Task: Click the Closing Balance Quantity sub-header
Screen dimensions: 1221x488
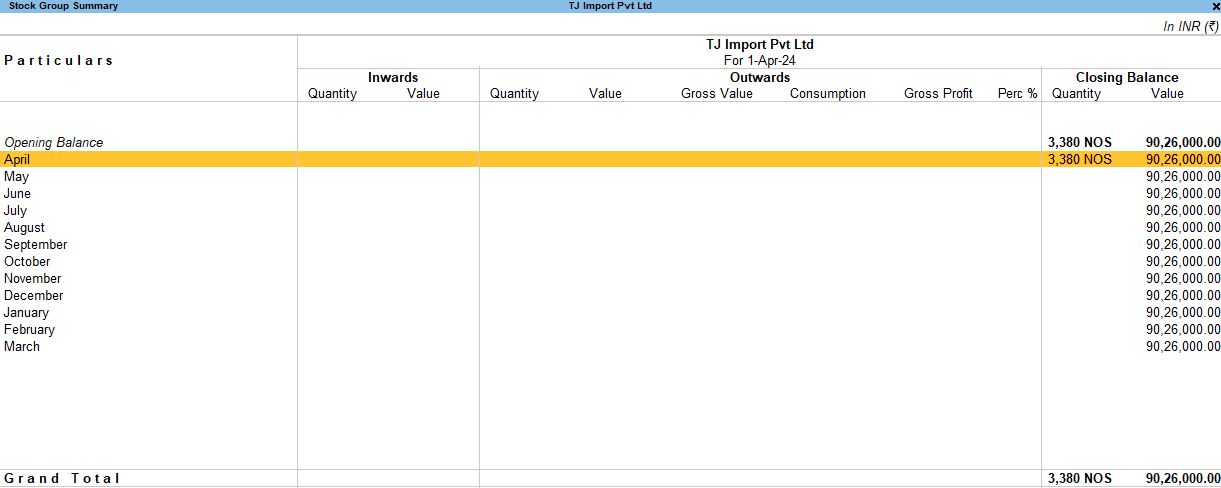Action: (1076, 93)
